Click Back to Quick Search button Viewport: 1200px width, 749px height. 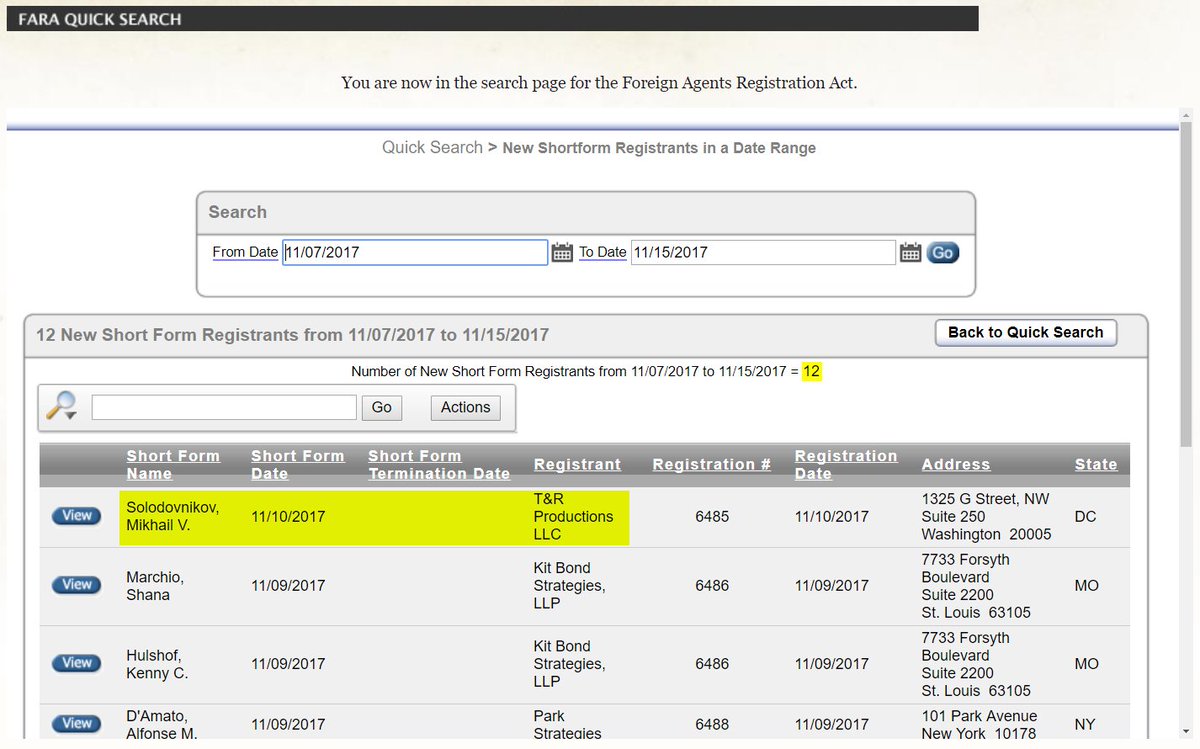pos(1026,332)
